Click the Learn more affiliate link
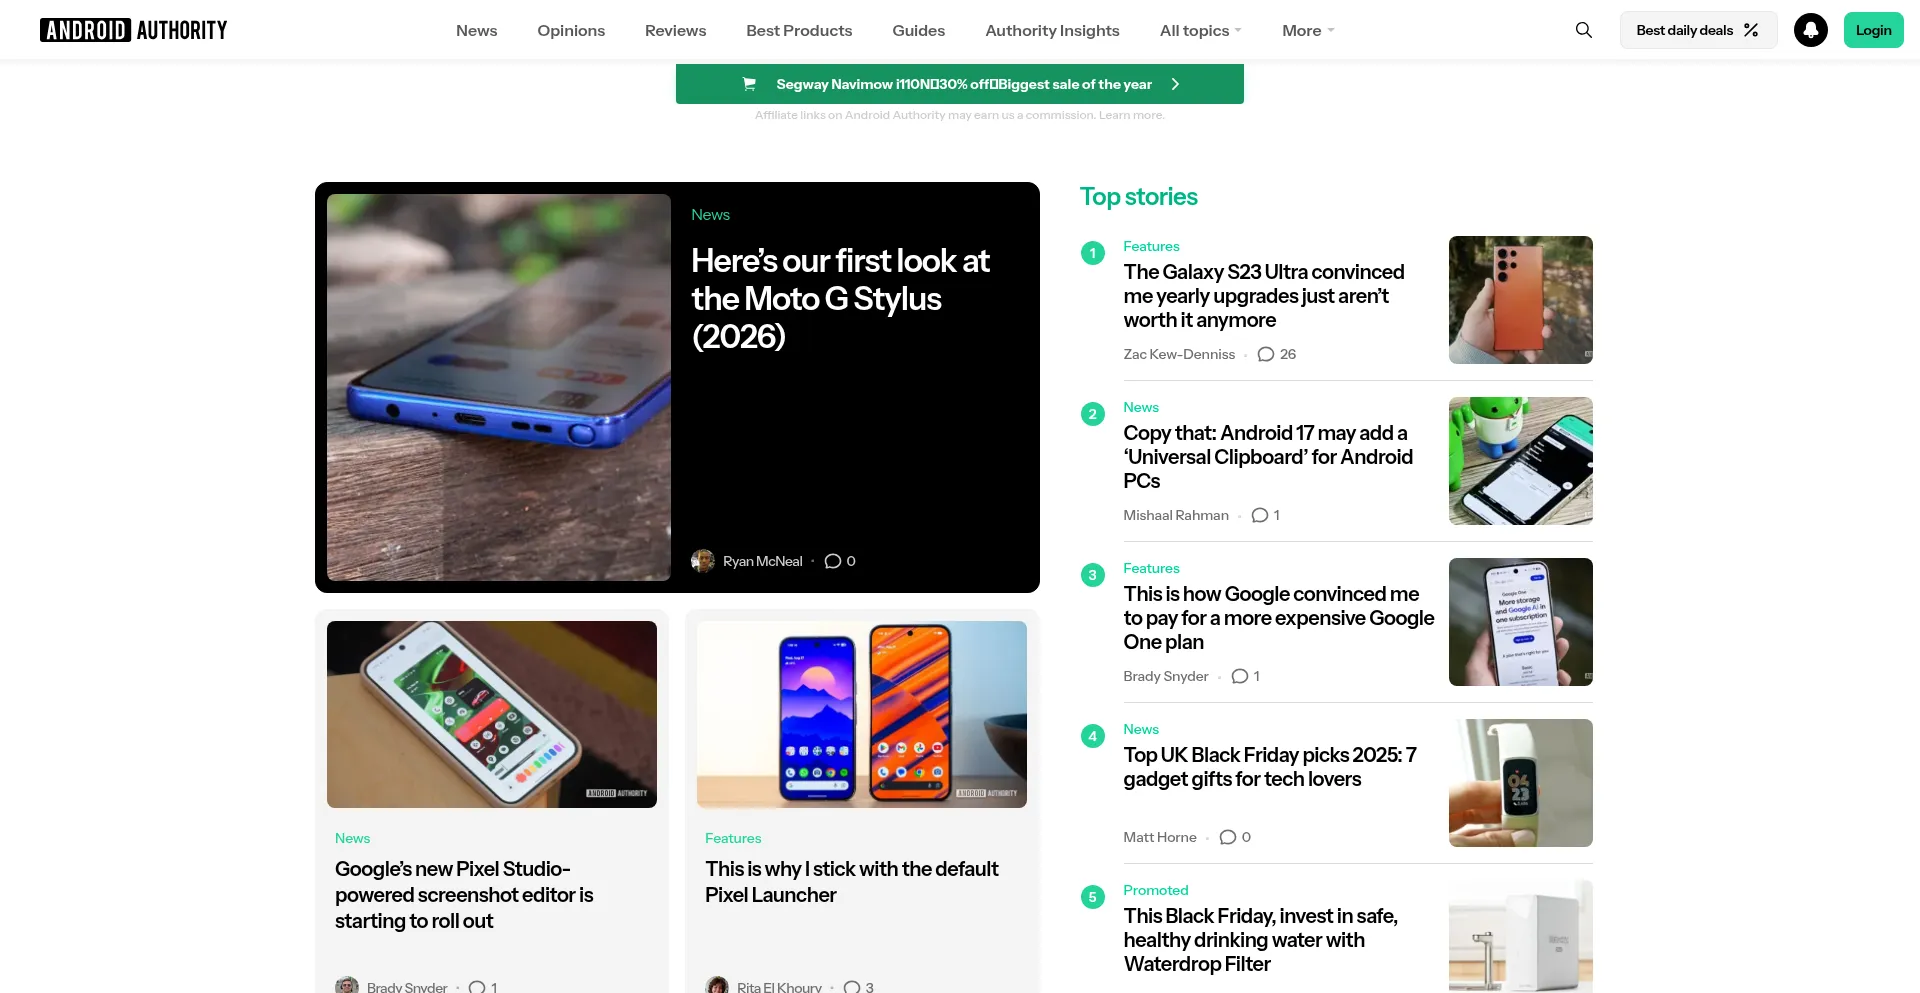 (1131, 115)
